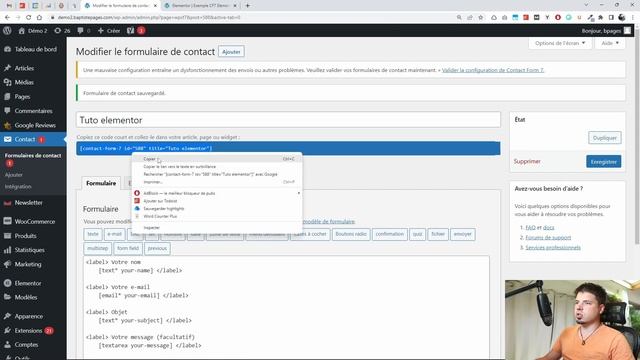Insert a multistep tag
The image size is (640, 360).
tap(98, 249)
